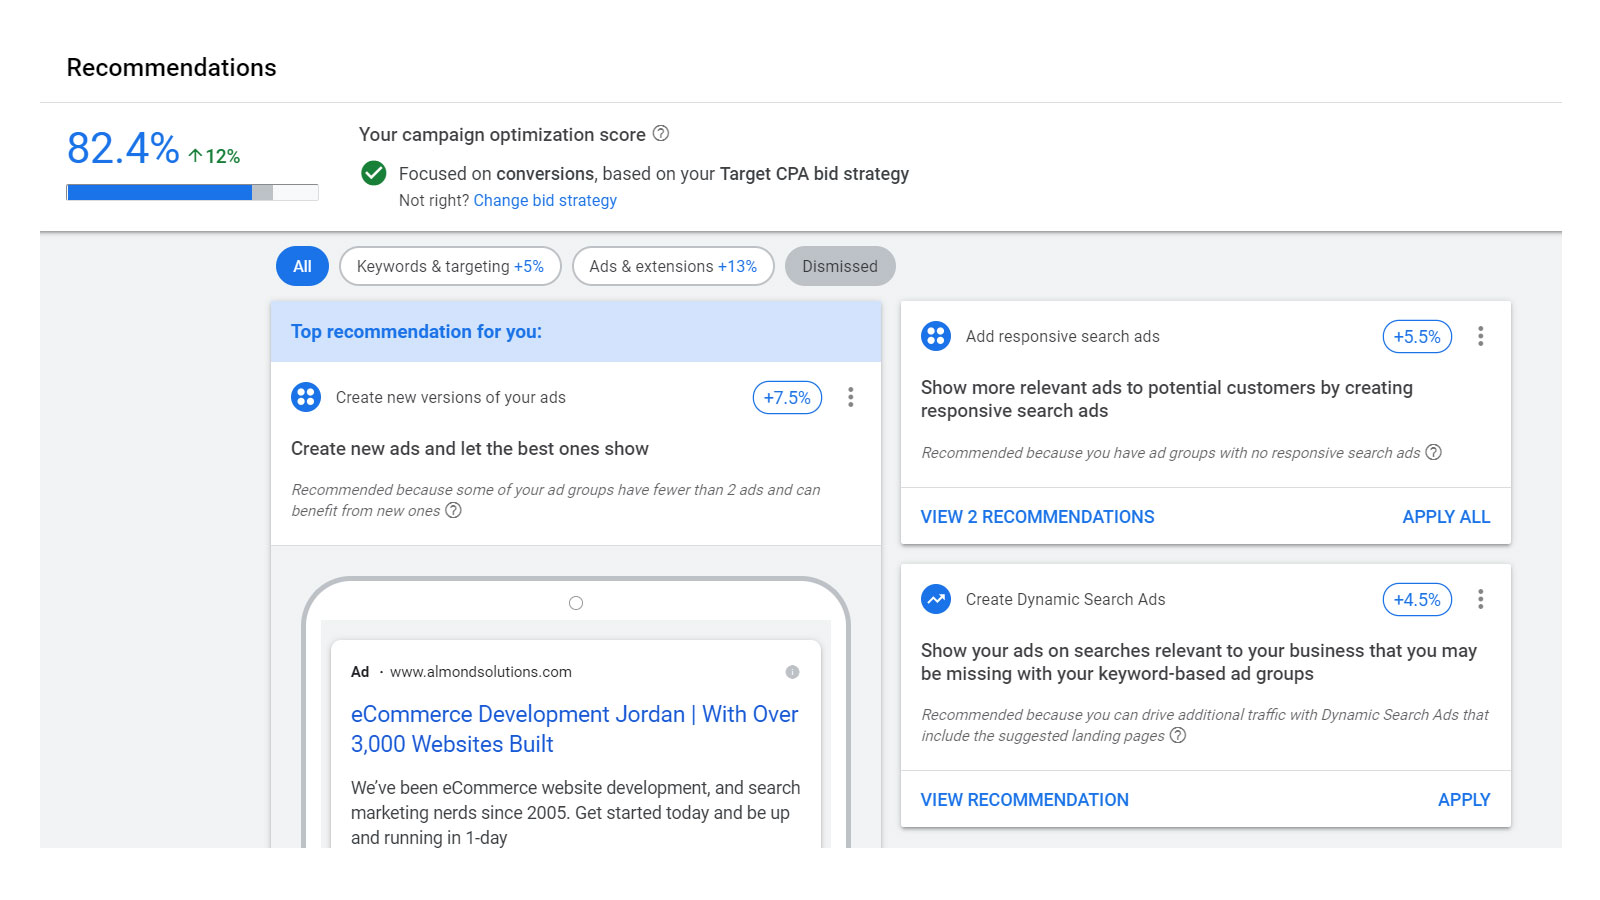Image resolution: width=1600 pixels, height=900 pixels.
Task: Click the 'Add responsive search ads' card title
Action: point(1063,336)
